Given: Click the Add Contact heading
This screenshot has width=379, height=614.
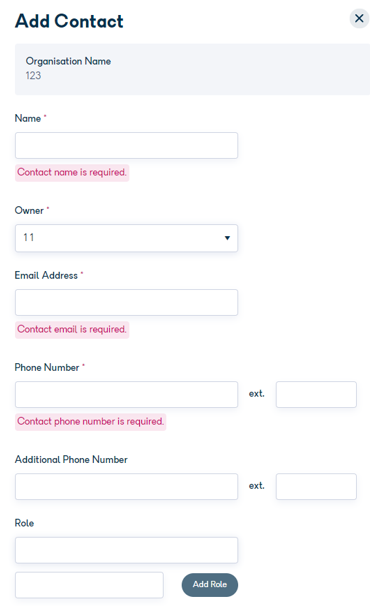Looking at the screenshot, I should [x=69, y=21].
